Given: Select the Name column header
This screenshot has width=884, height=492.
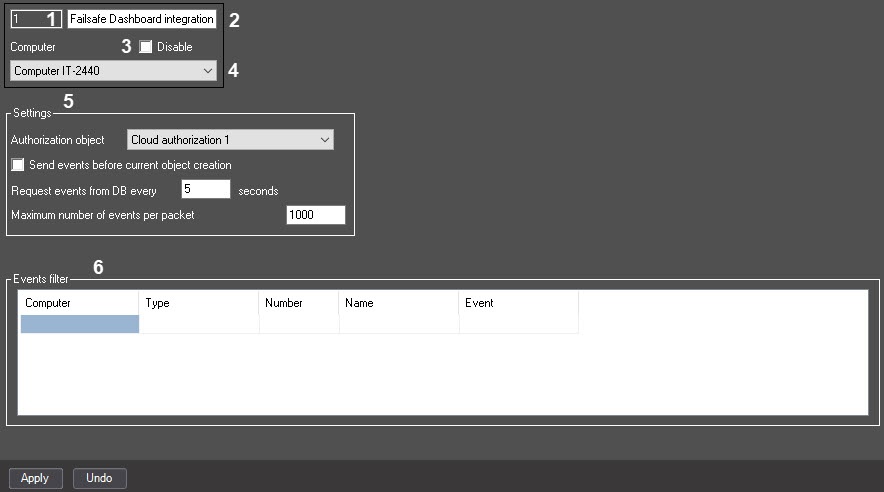Looking at the screenshot, I should [399, 303].
